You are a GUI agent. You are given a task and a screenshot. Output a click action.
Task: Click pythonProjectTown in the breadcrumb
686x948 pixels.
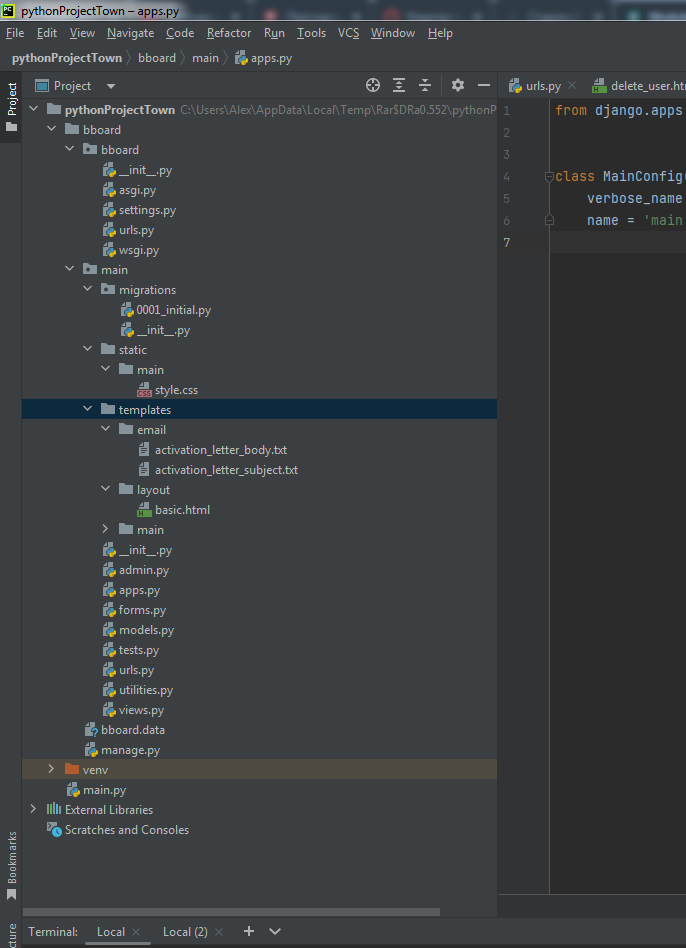tap(66, 58)
